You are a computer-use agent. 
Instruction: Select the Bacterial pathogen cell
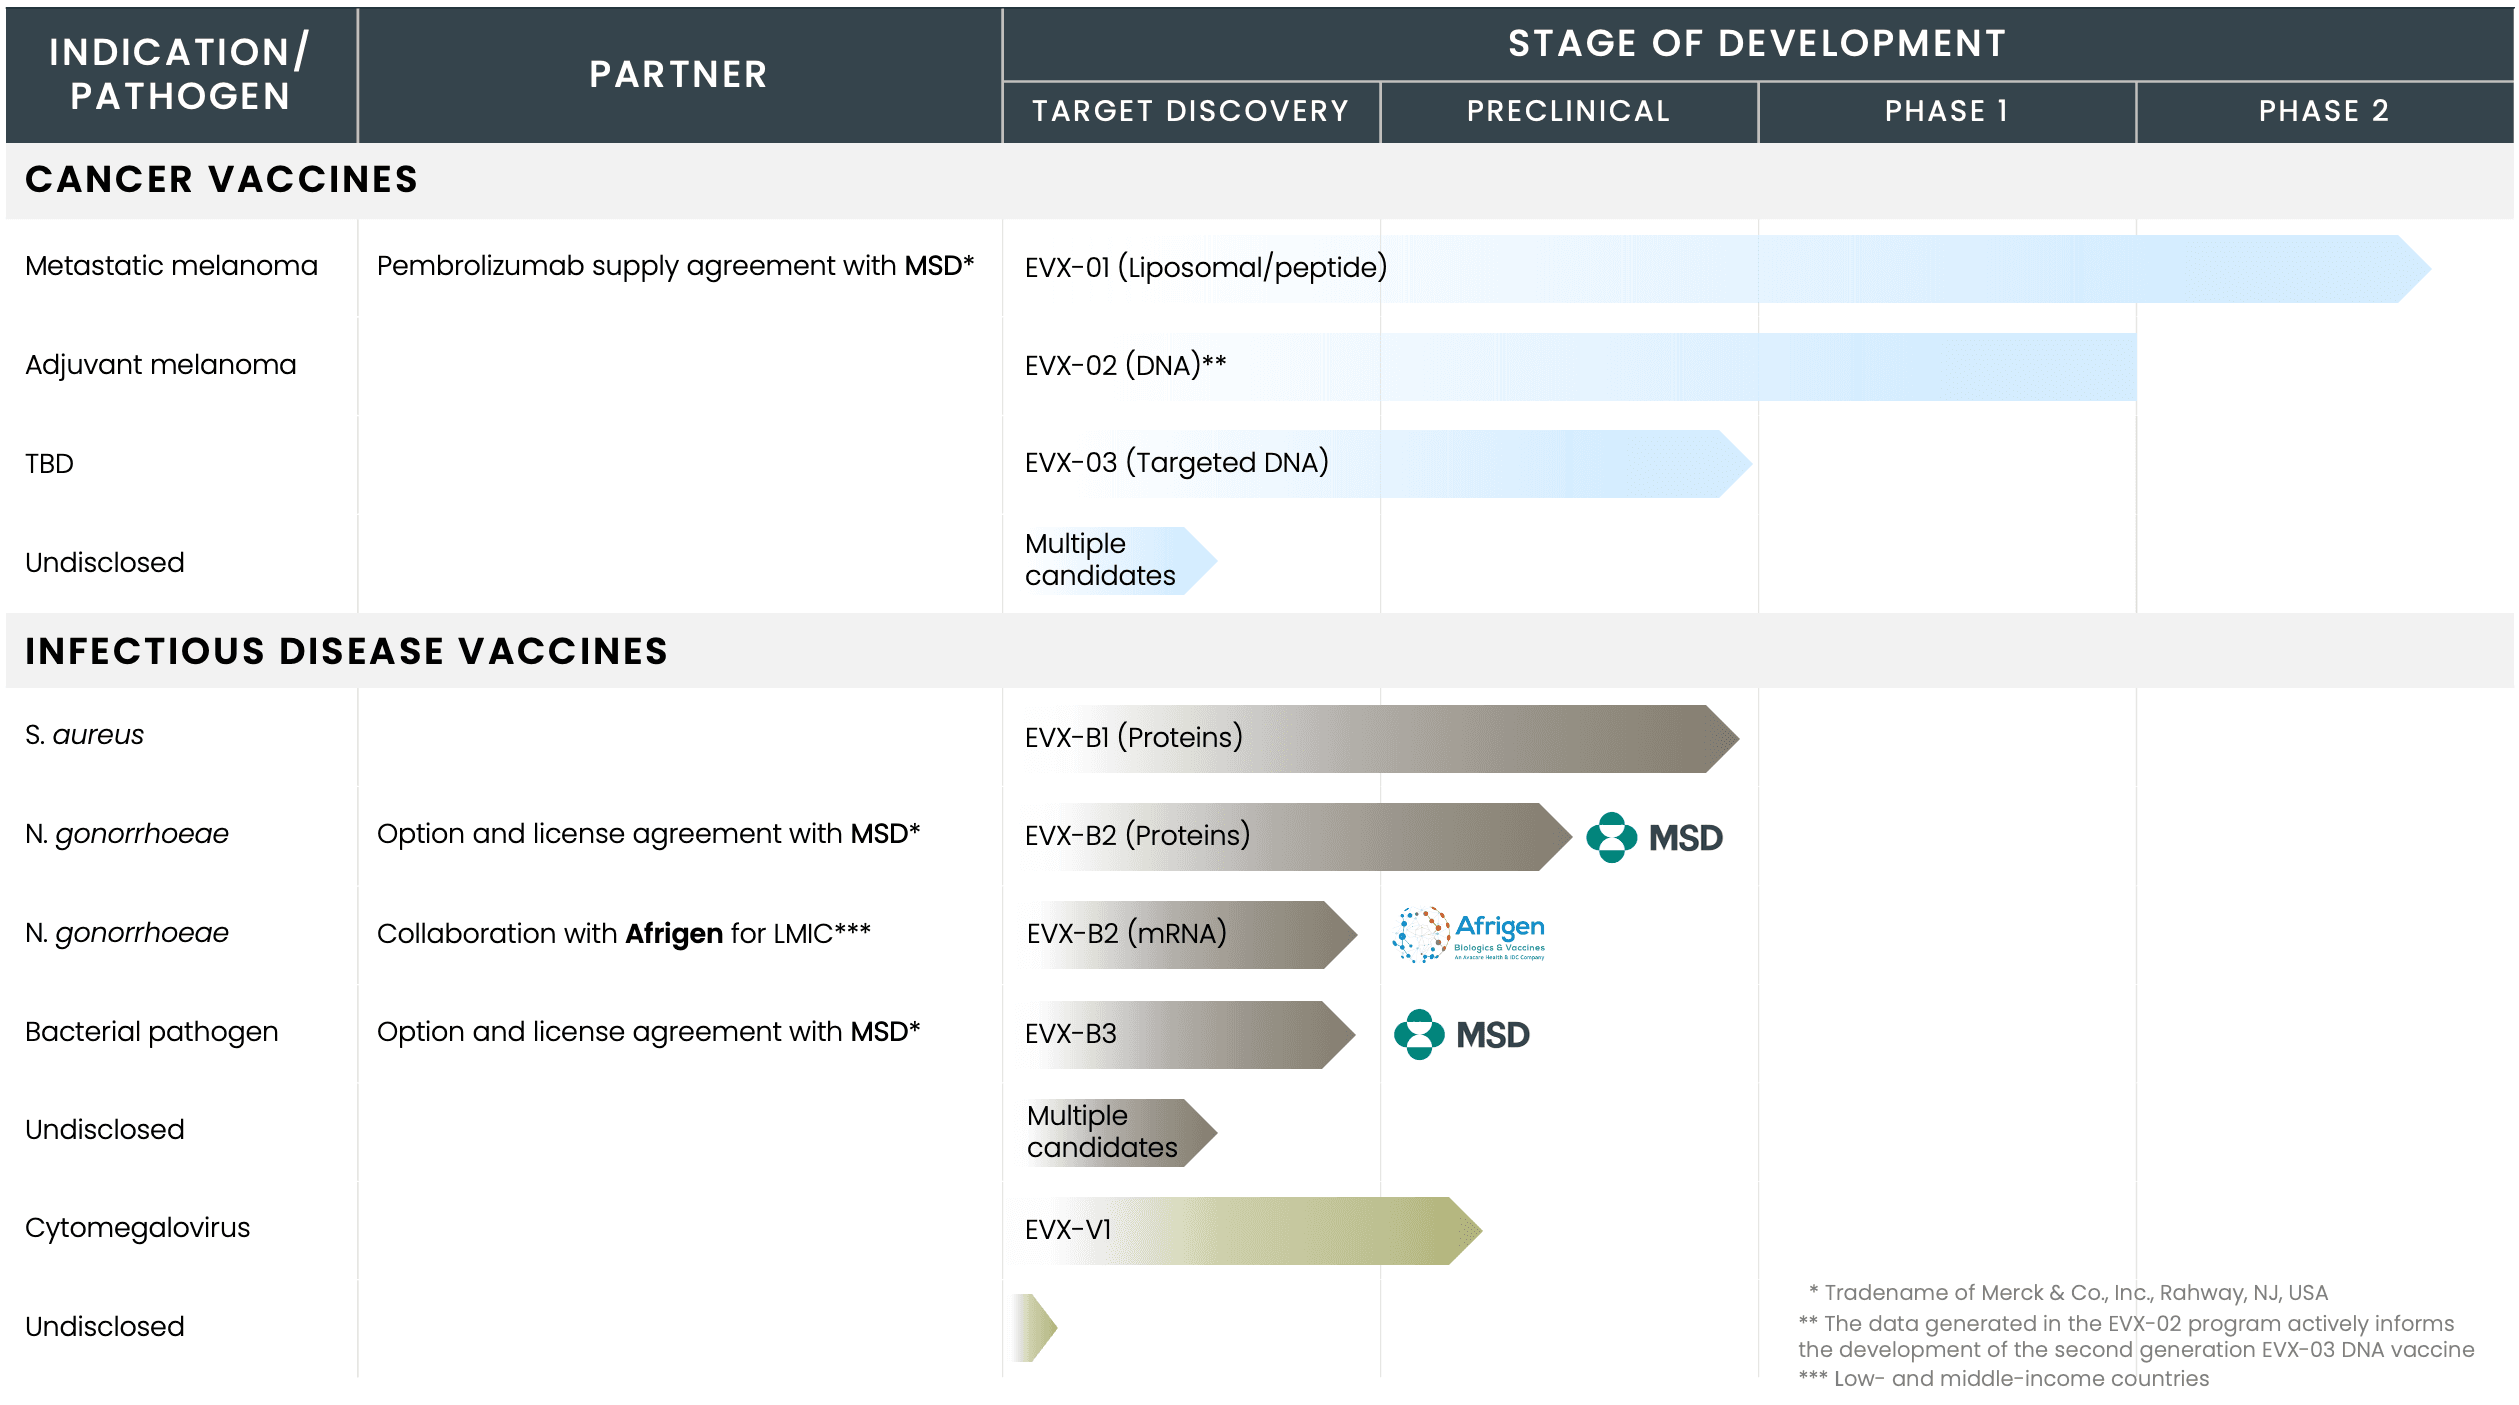pyautogui.click(x=152, y=1032)
